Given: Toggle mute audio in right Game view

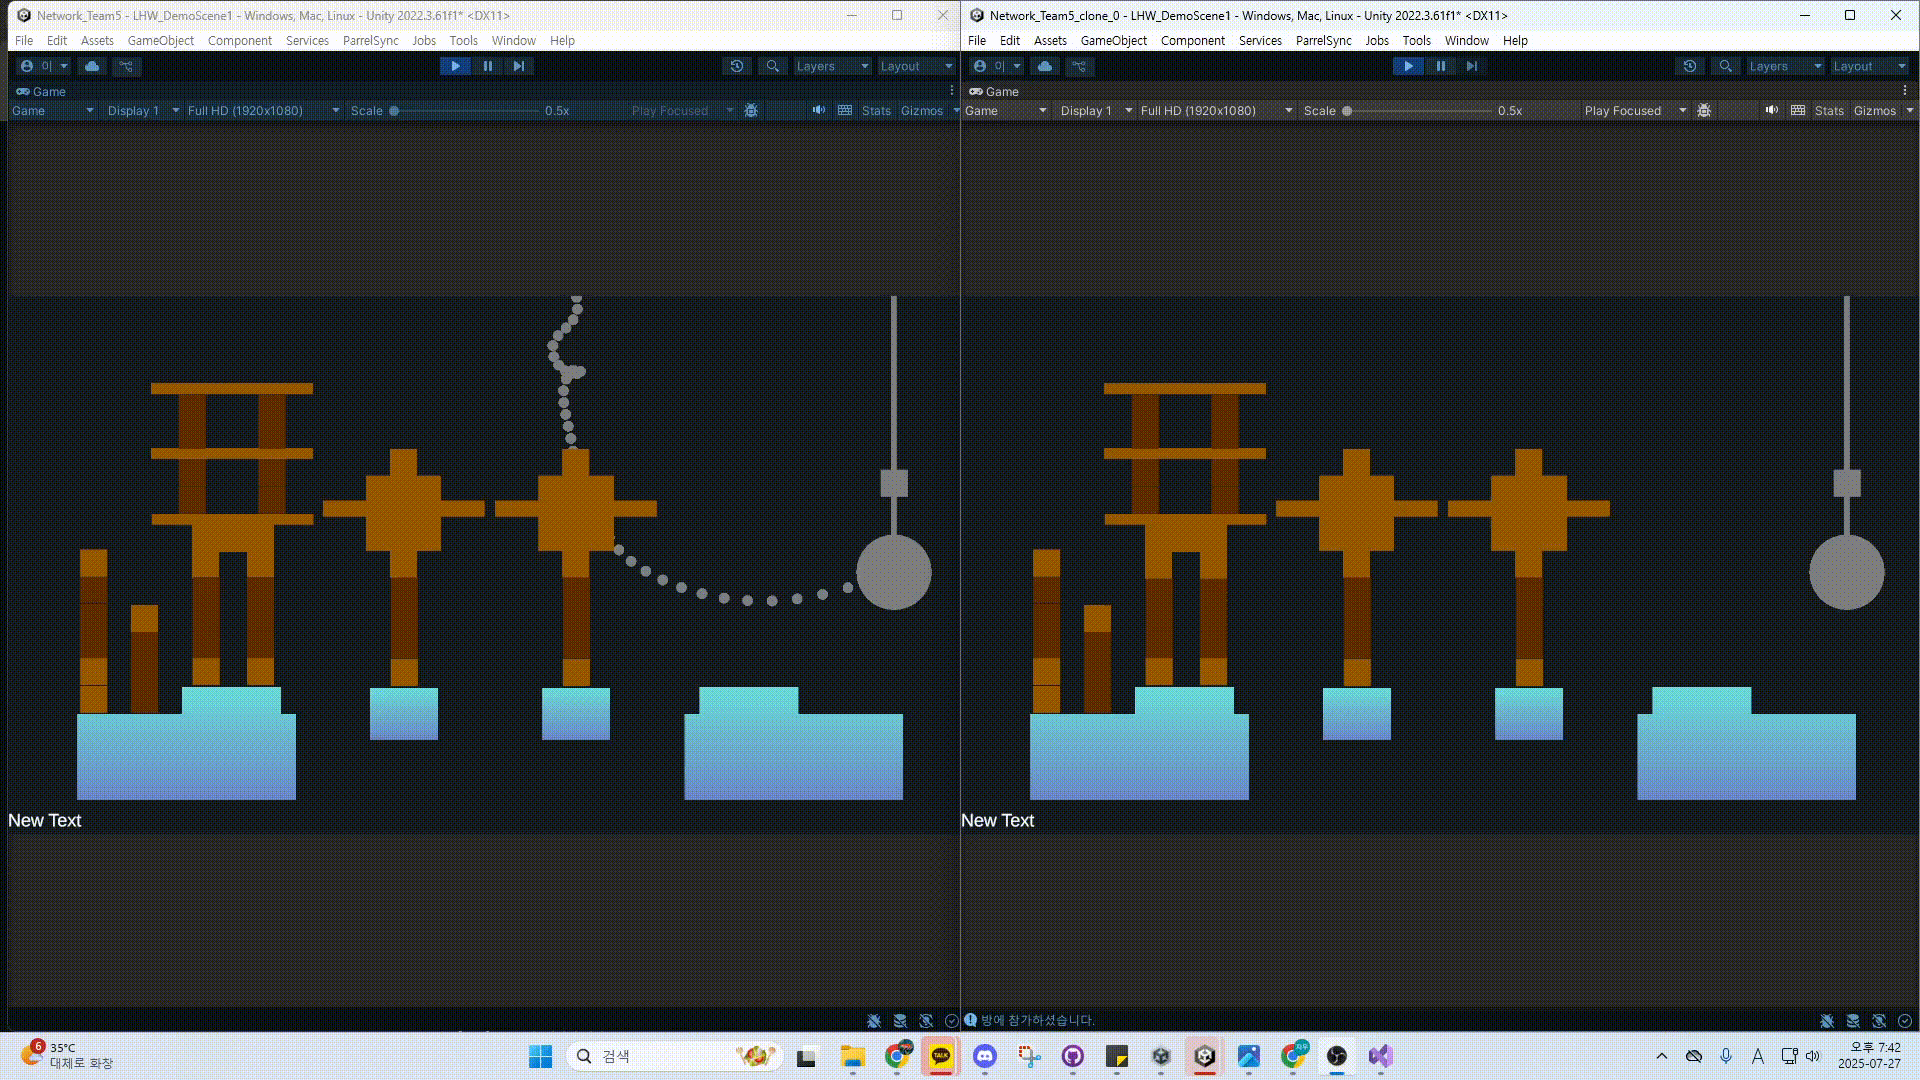Looking at the screenshot, I should point(1772,111).
